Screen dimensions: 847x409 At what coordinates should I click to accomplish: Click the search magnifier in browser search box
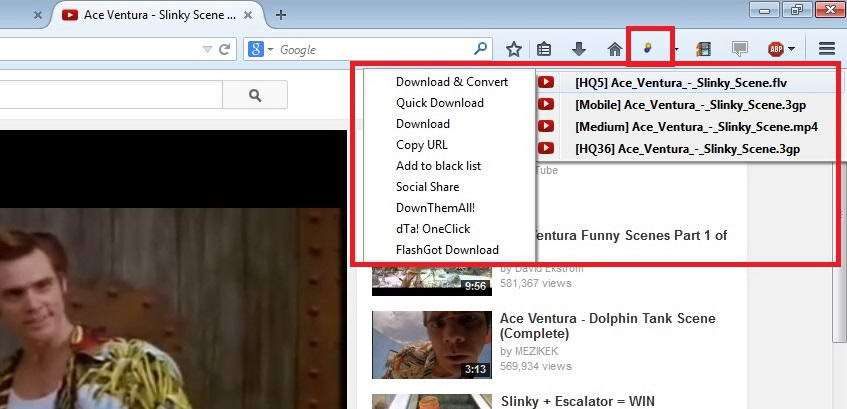[480, 49]
